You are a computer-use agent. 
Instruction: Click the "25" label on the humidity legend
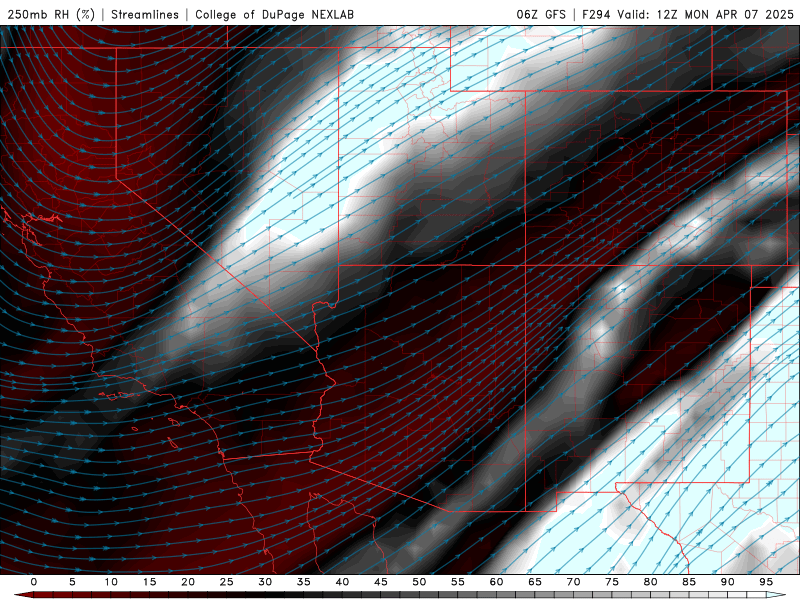coord(227,582)
